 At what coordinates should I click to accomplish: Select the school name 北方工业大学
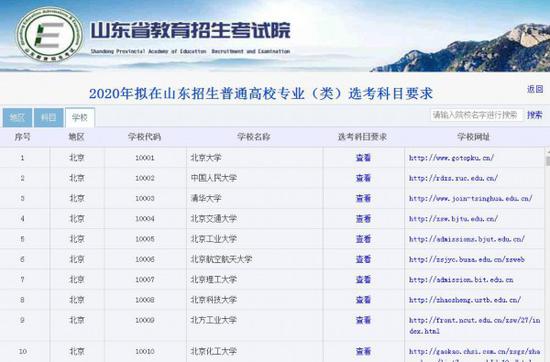214,321
